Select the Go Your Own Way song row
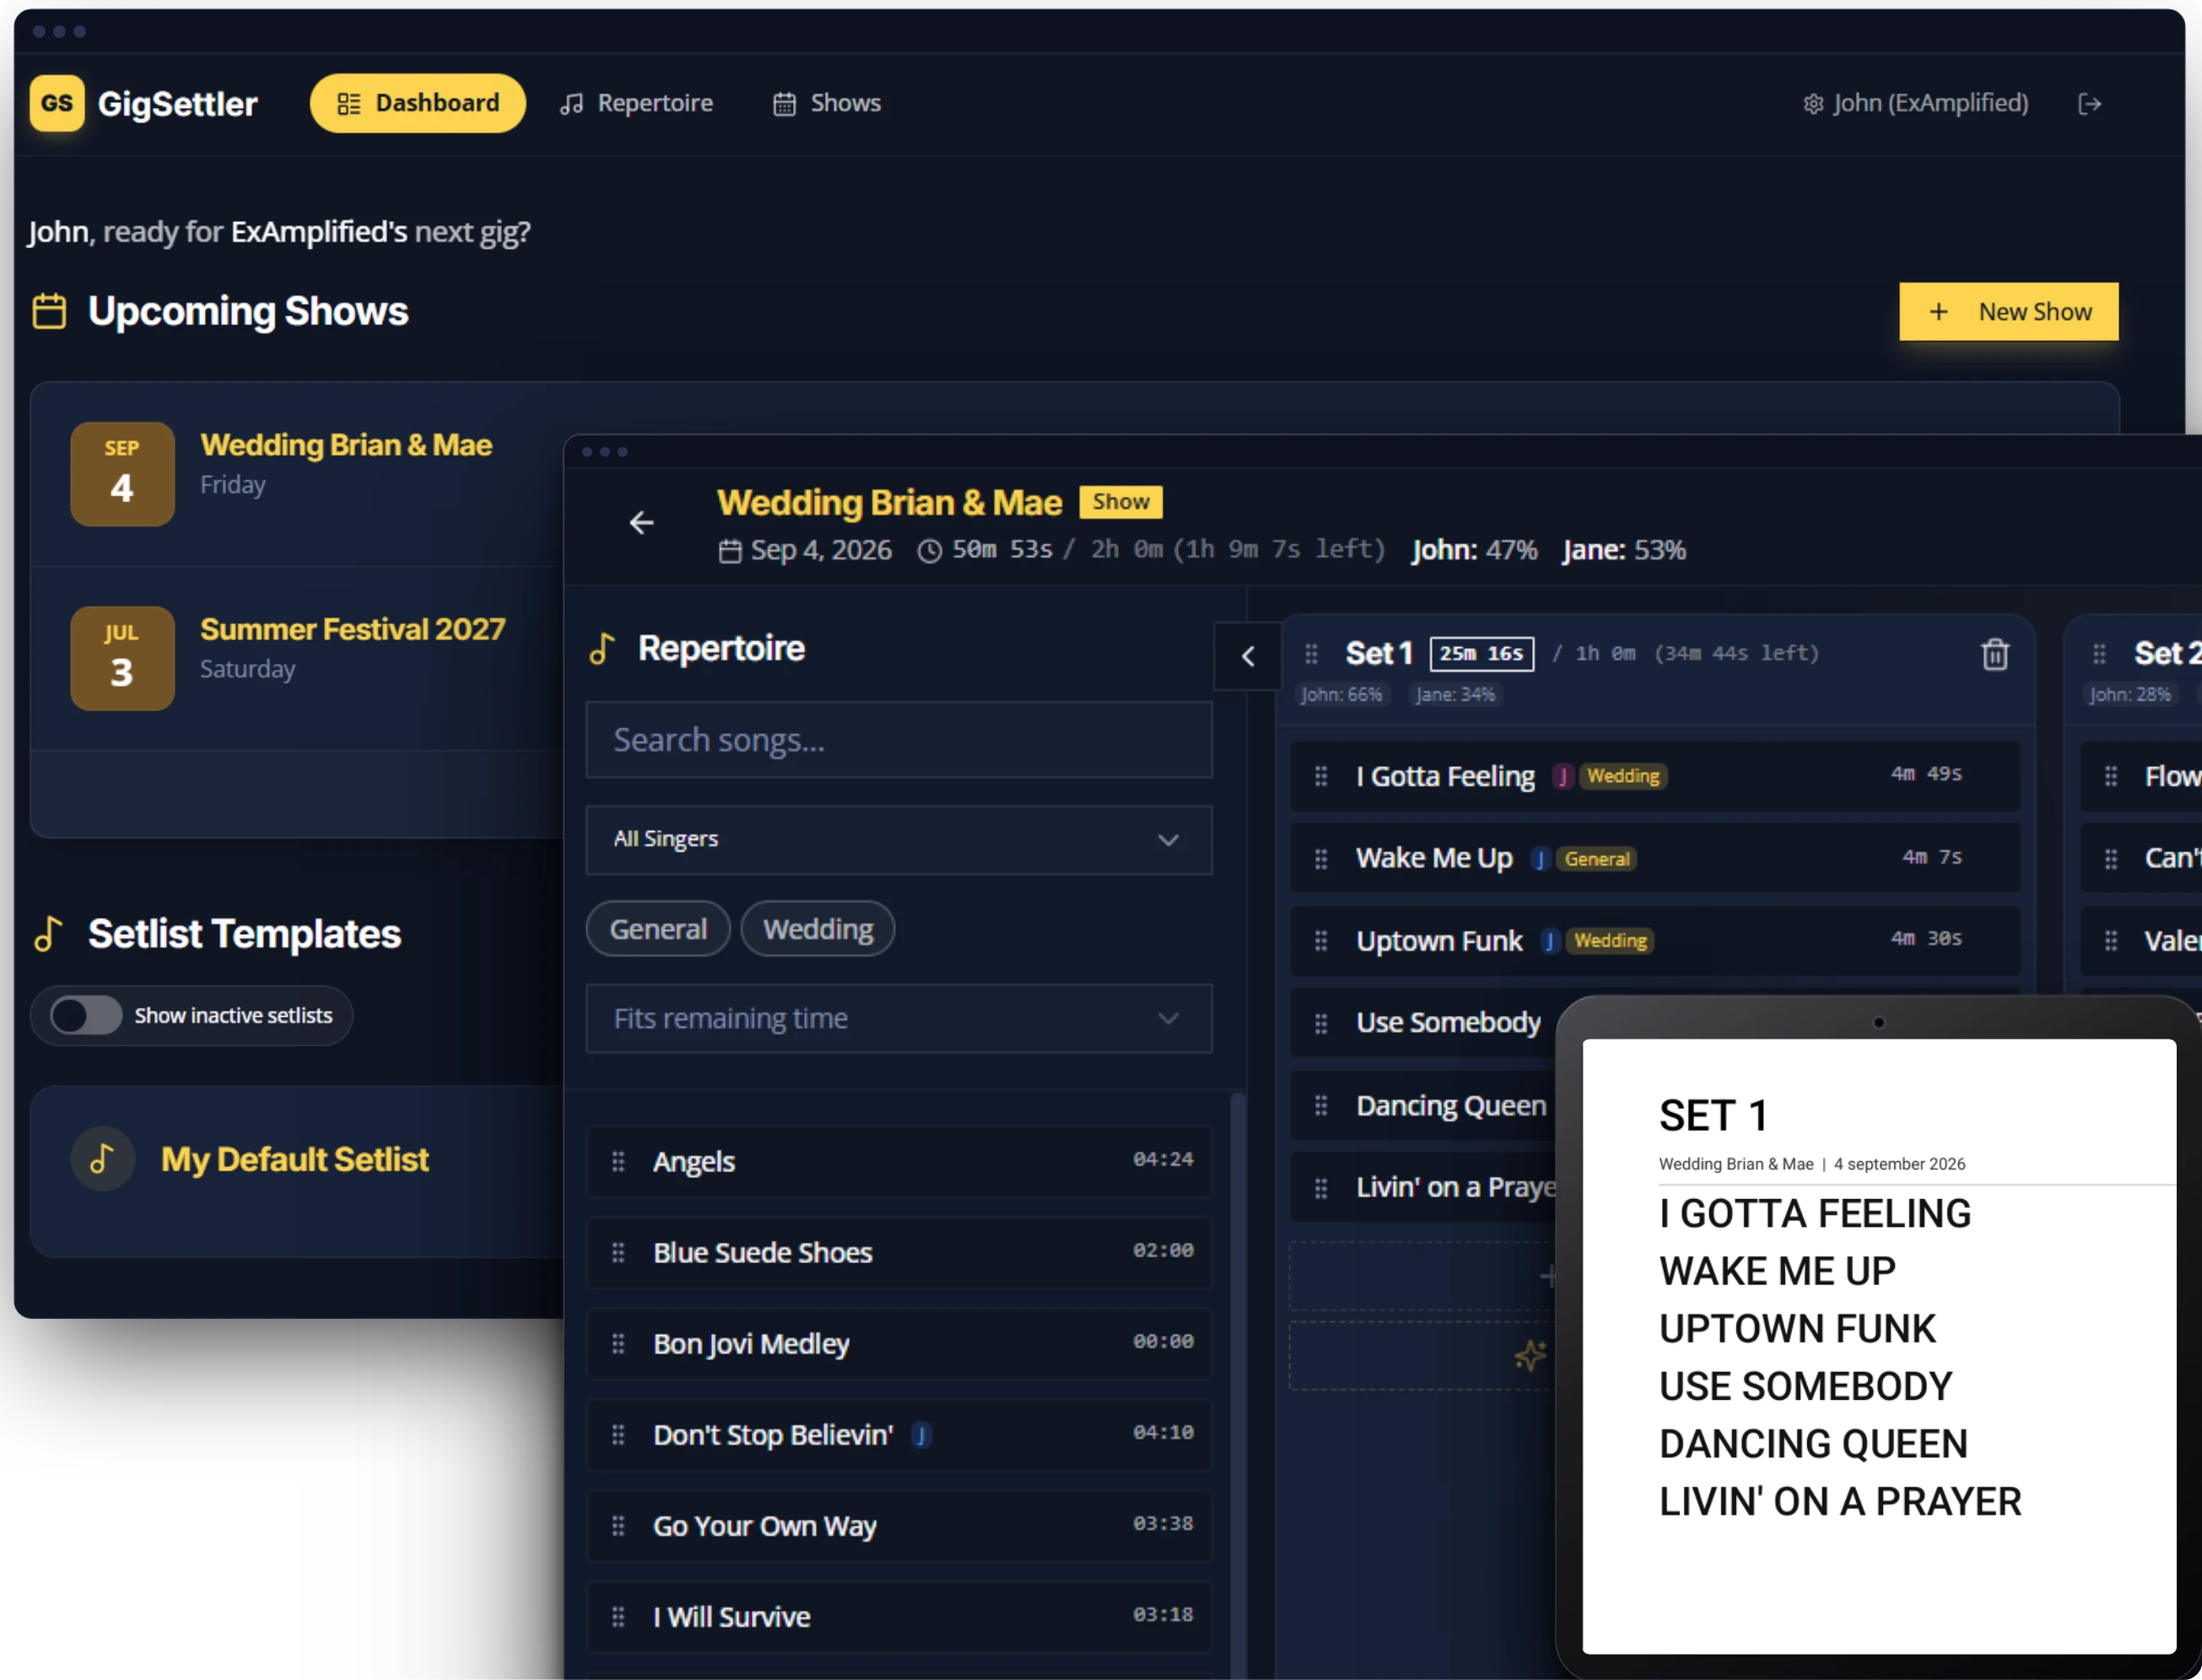 [x=898, y=1526]
